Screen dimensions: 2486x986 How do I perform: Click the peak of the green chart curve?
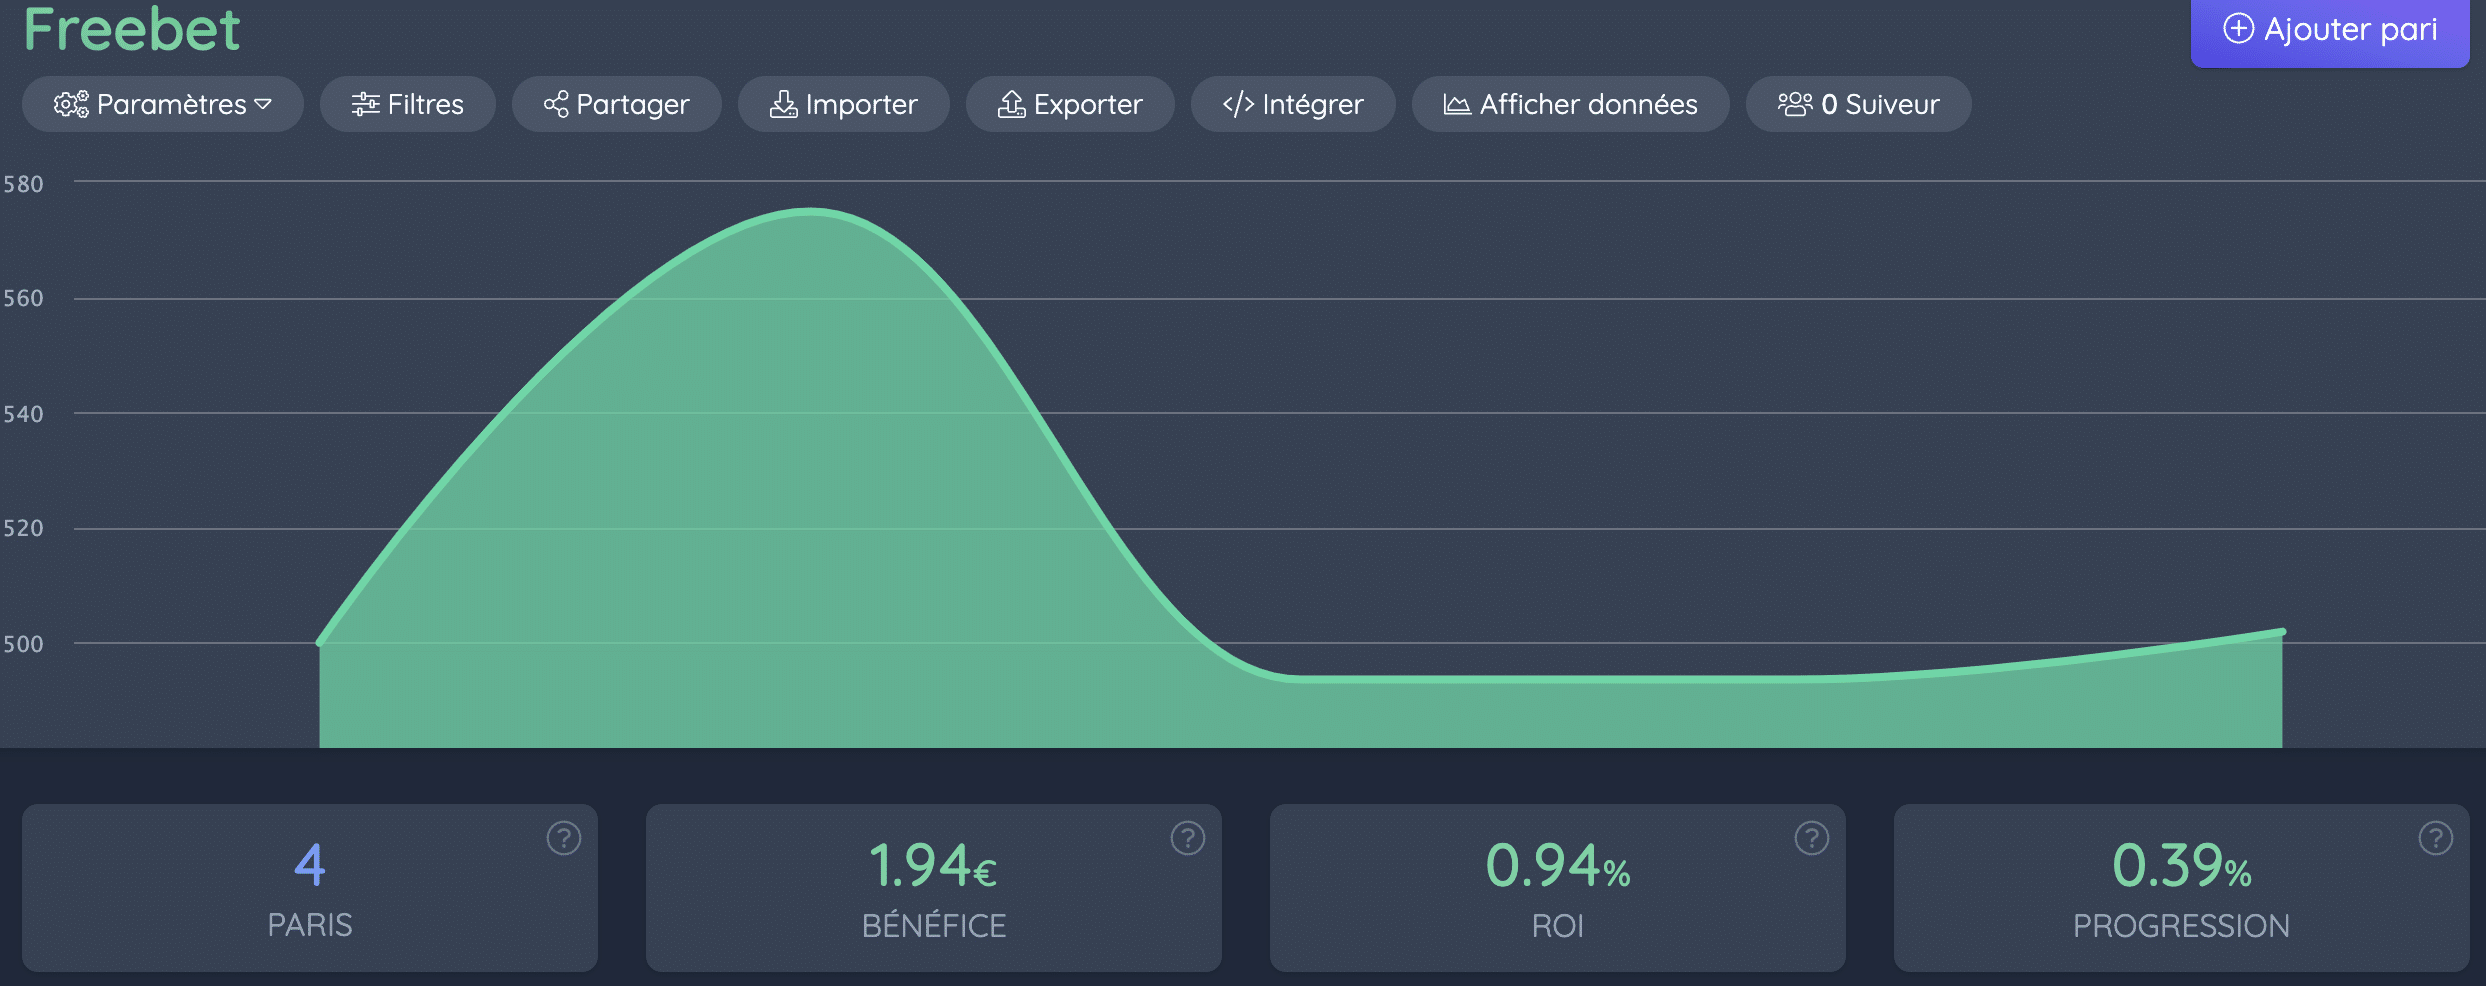810,210
